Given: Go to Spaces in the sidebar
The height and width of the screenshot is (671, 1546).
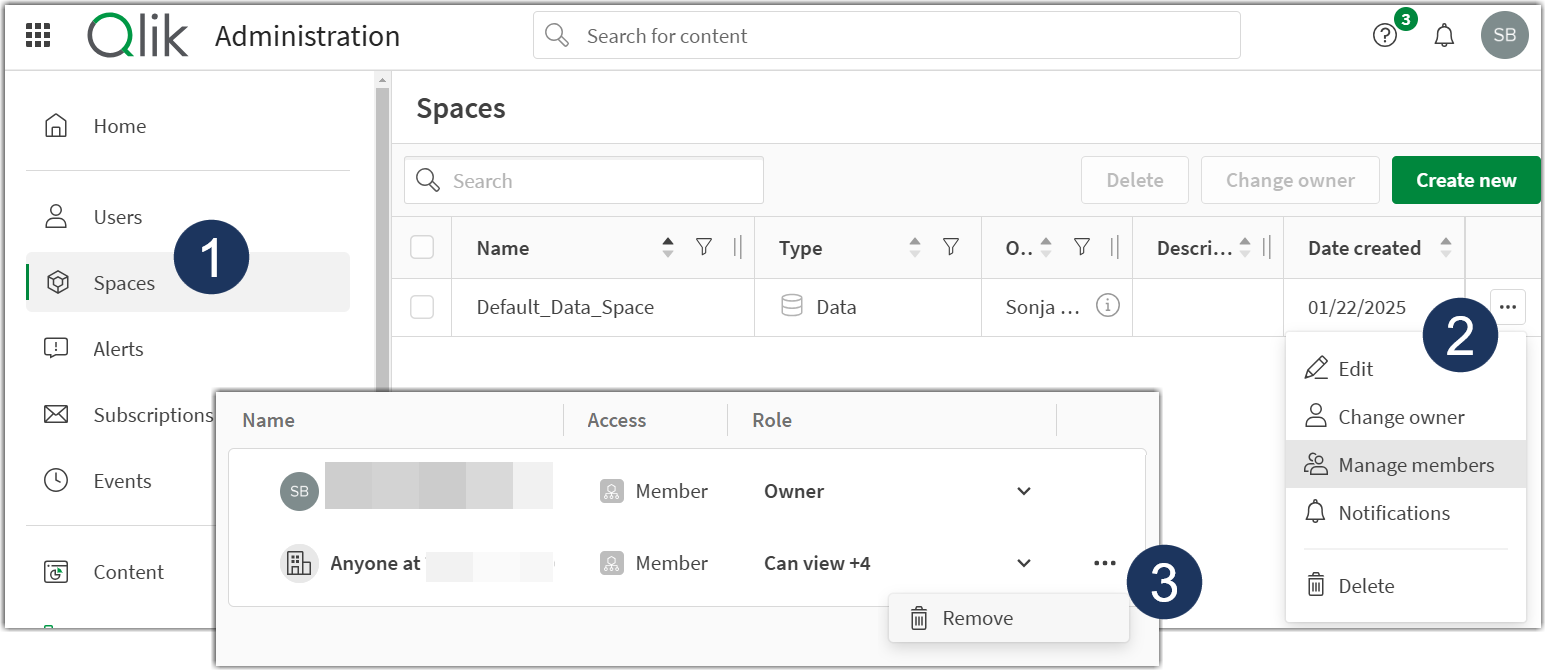Looking at the screenshot, I should click(188, 283).
